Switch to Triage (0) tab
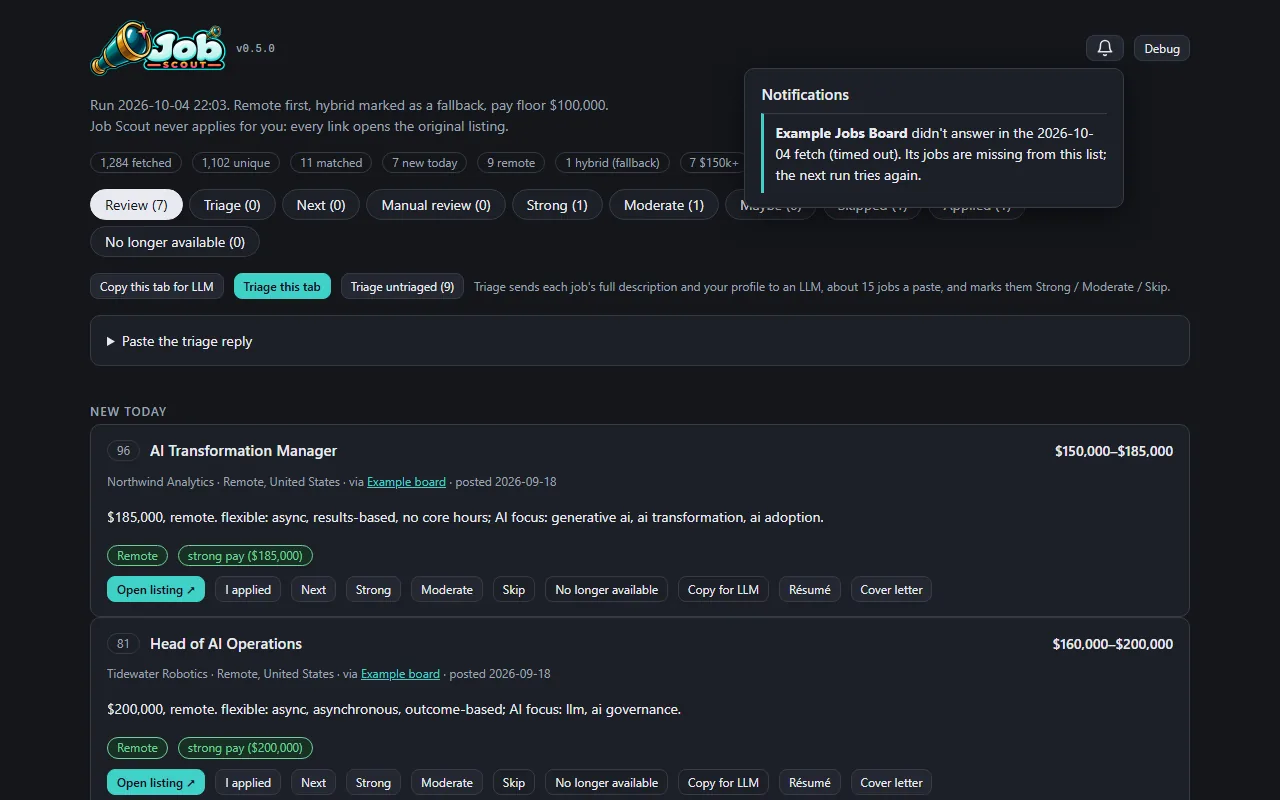 click(x=232, y=205)
